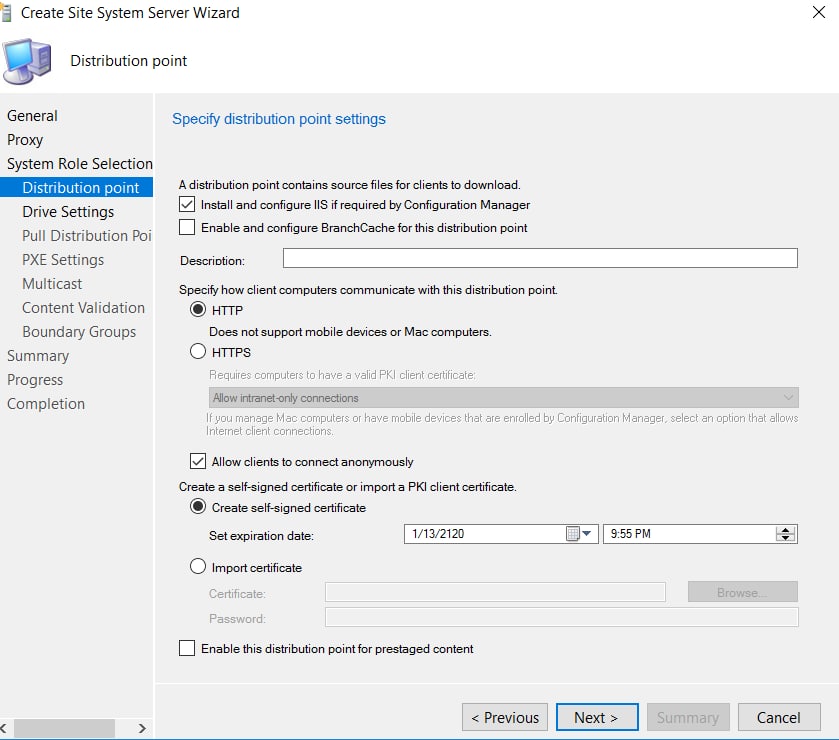This screenshot has width=839, height=740.
Task: Open Pull Distribution Point page
Action: point(87,235)
